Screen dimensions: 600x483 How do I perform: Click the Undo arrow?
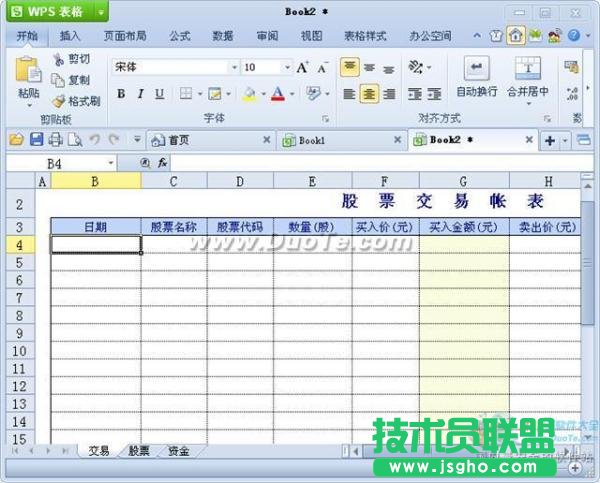(x=95, y=140)
